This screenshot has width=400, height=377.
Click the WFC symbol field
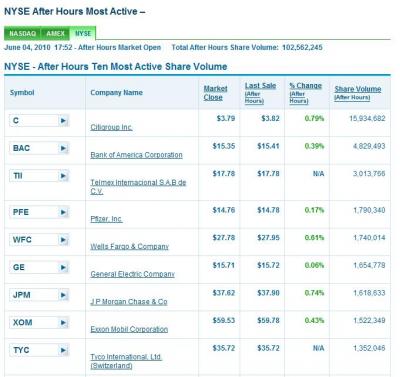[34, 240]
